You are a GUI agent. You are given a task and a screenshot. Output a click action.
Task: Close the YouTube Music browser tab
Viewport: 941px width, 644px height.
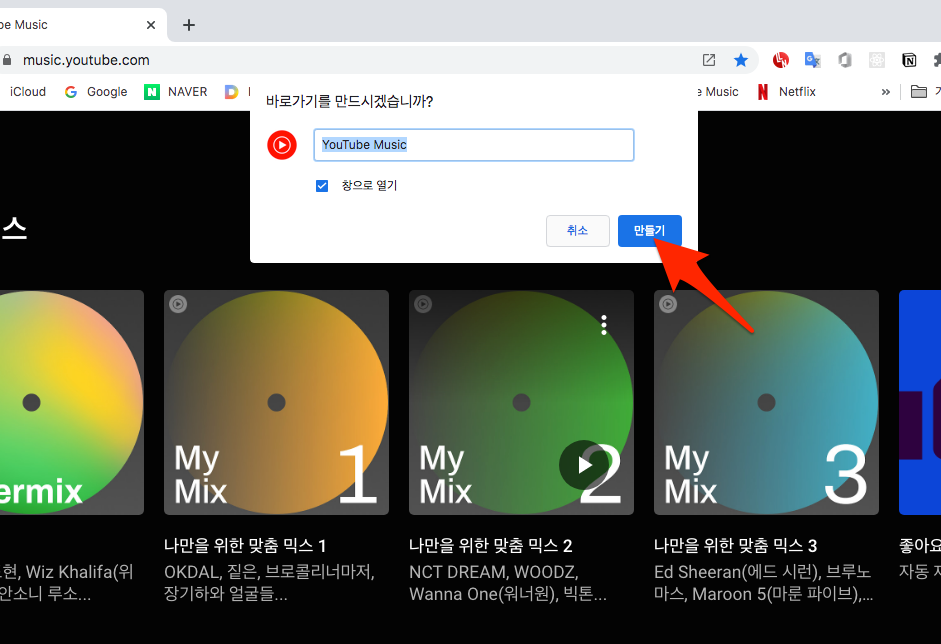coord(151,25)
